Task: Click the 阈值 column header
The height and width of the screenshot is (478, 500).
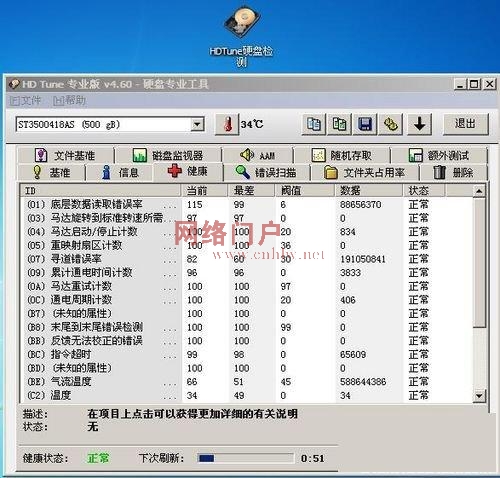Action: pos(305,191)
